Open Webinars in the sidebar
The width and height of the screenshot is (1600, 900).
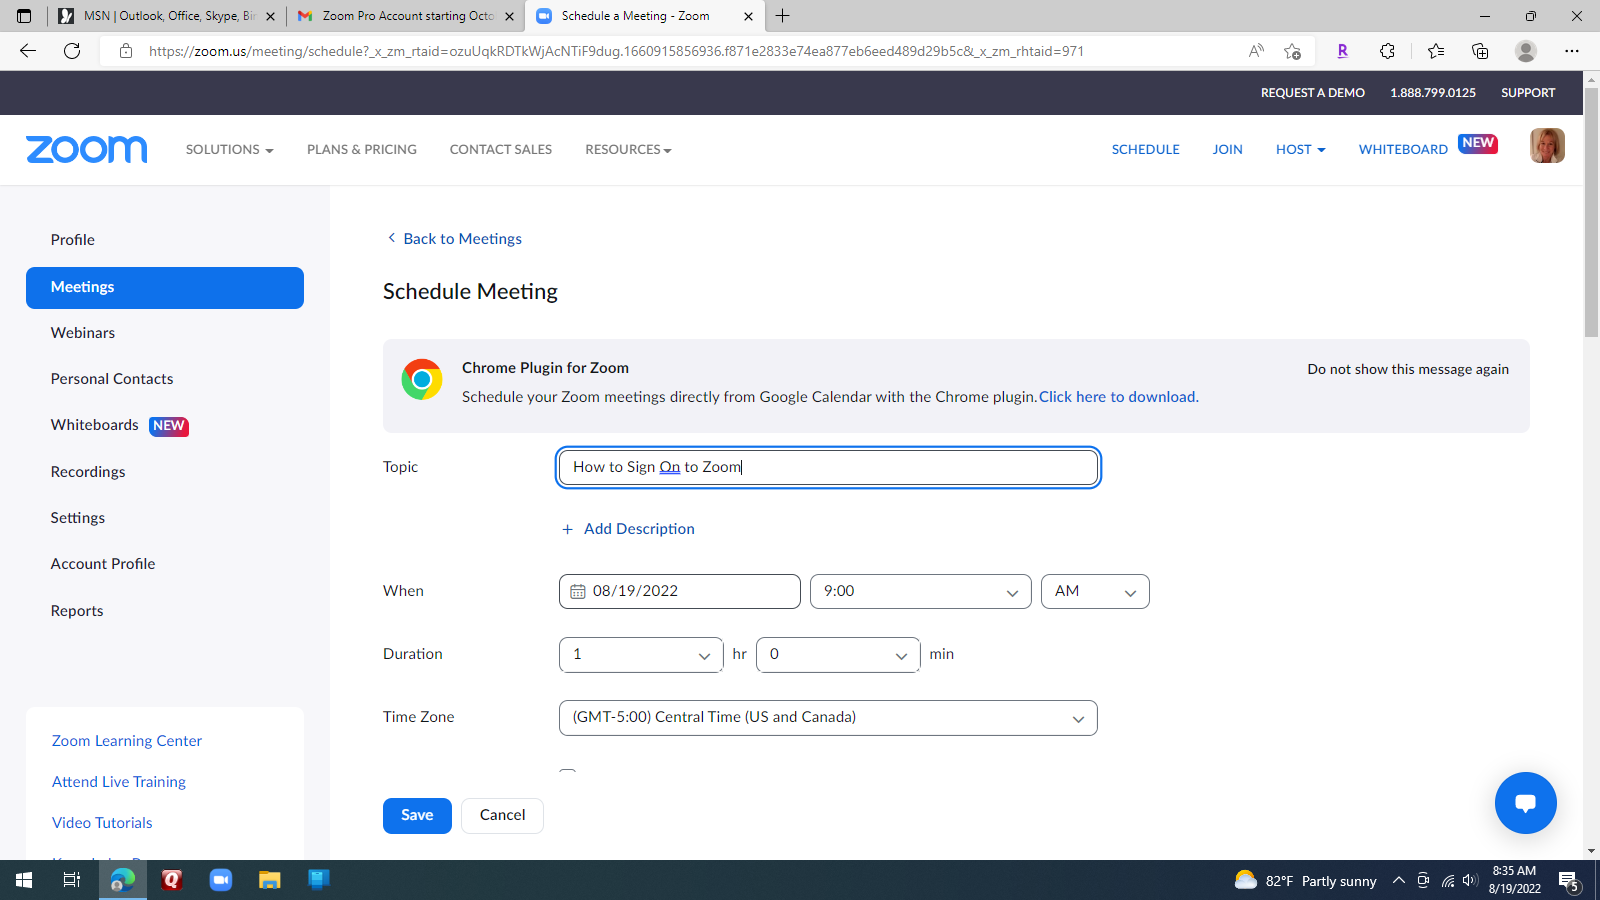point(83,333)
